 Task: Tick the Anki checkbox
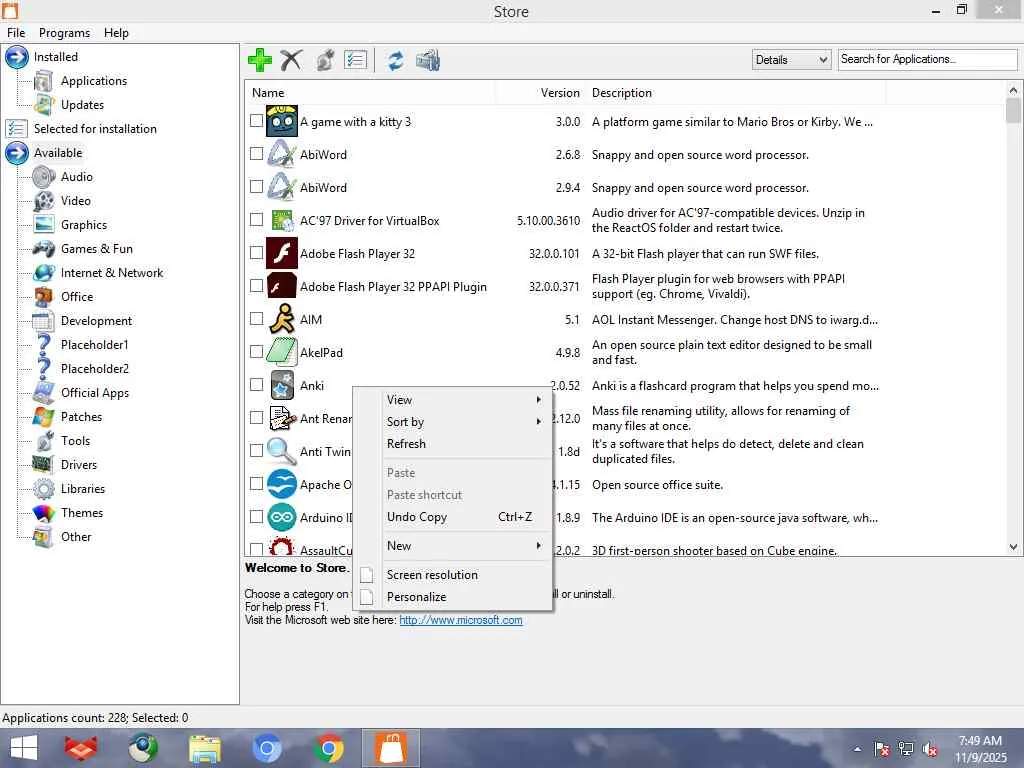257,385
